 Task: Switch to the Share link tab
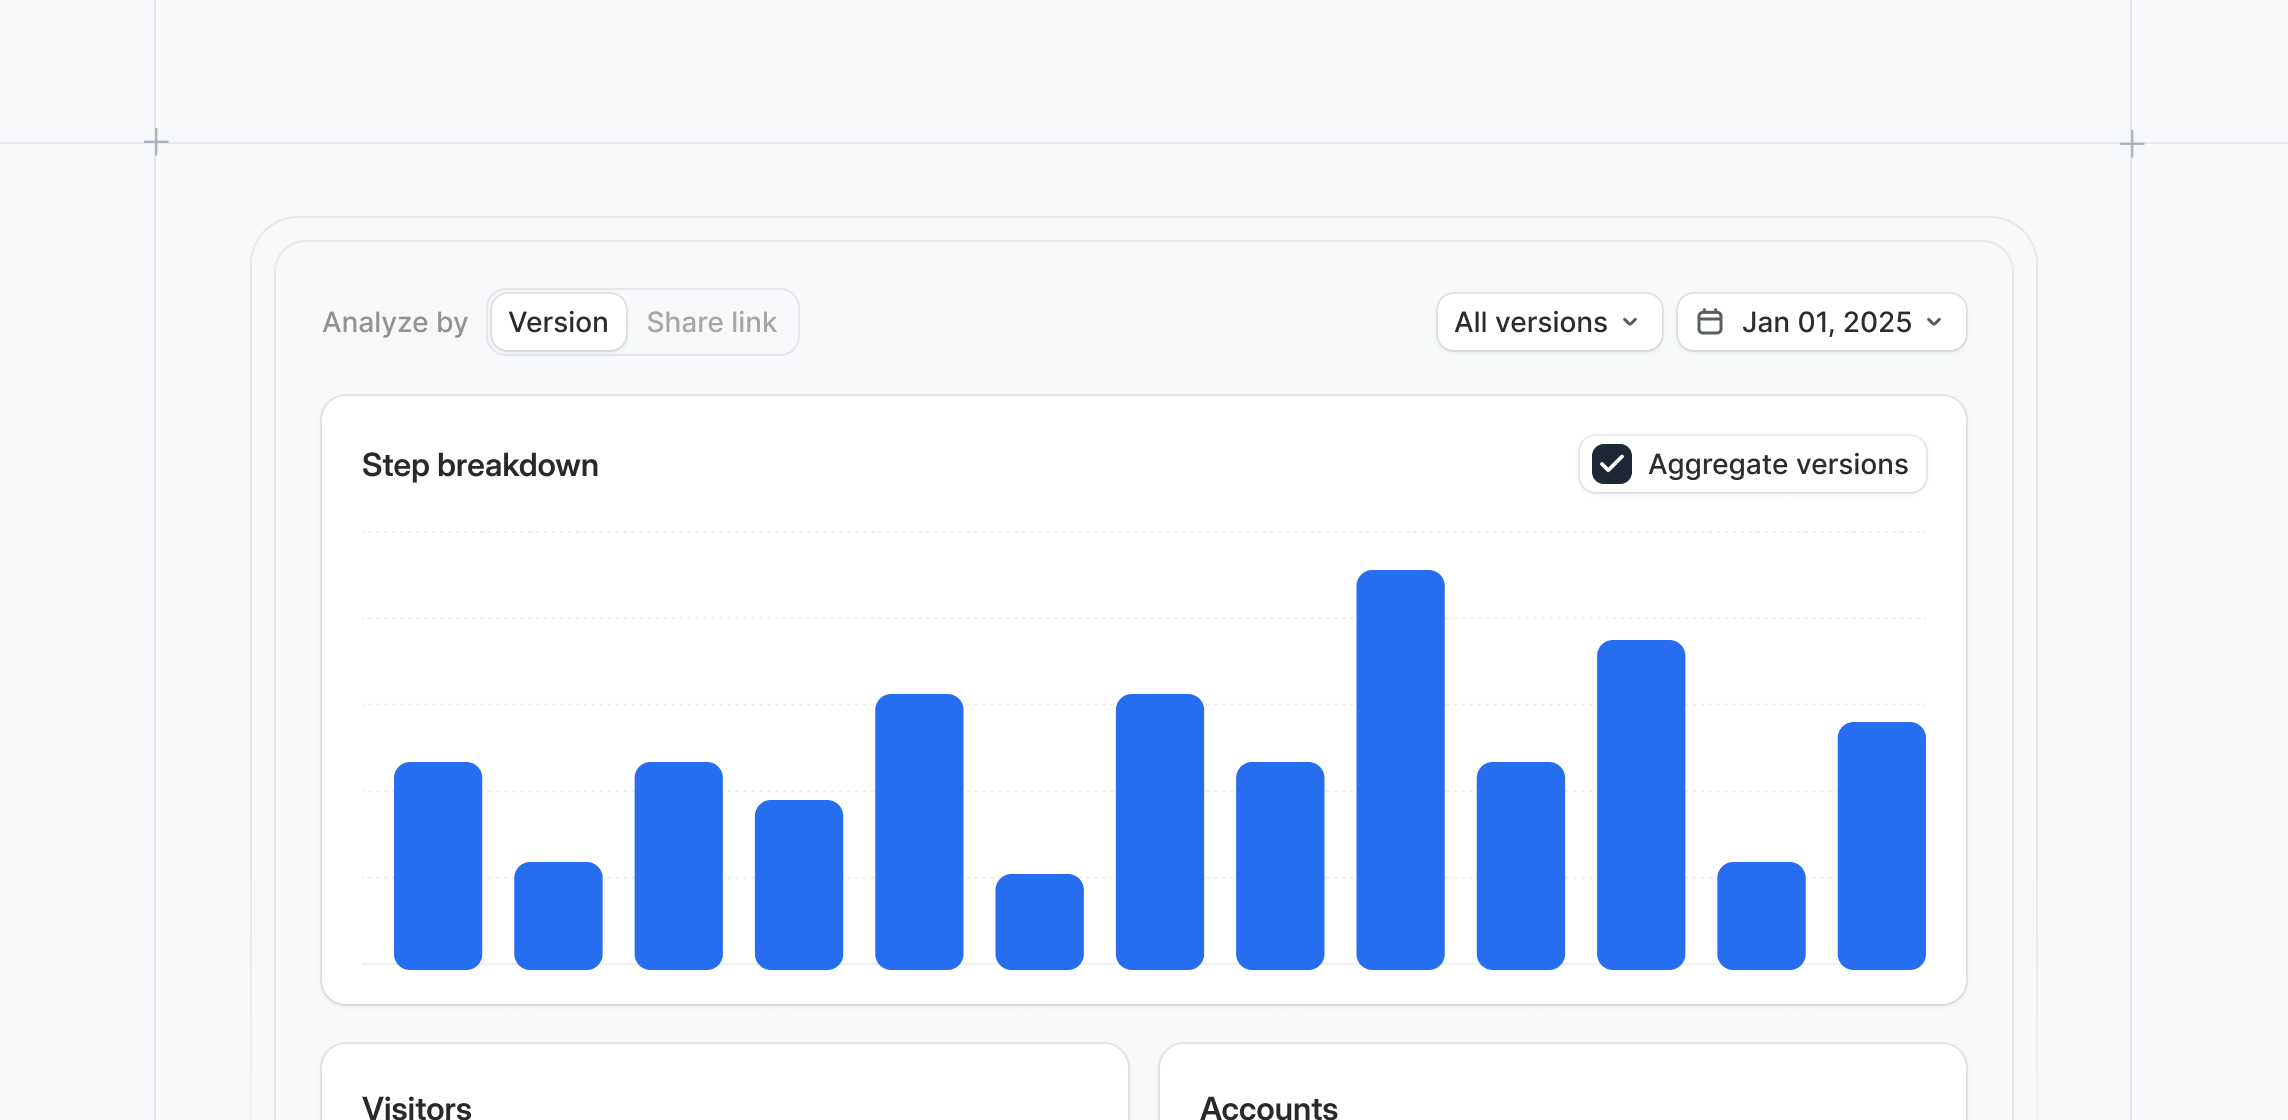click(x=711, y=322)
